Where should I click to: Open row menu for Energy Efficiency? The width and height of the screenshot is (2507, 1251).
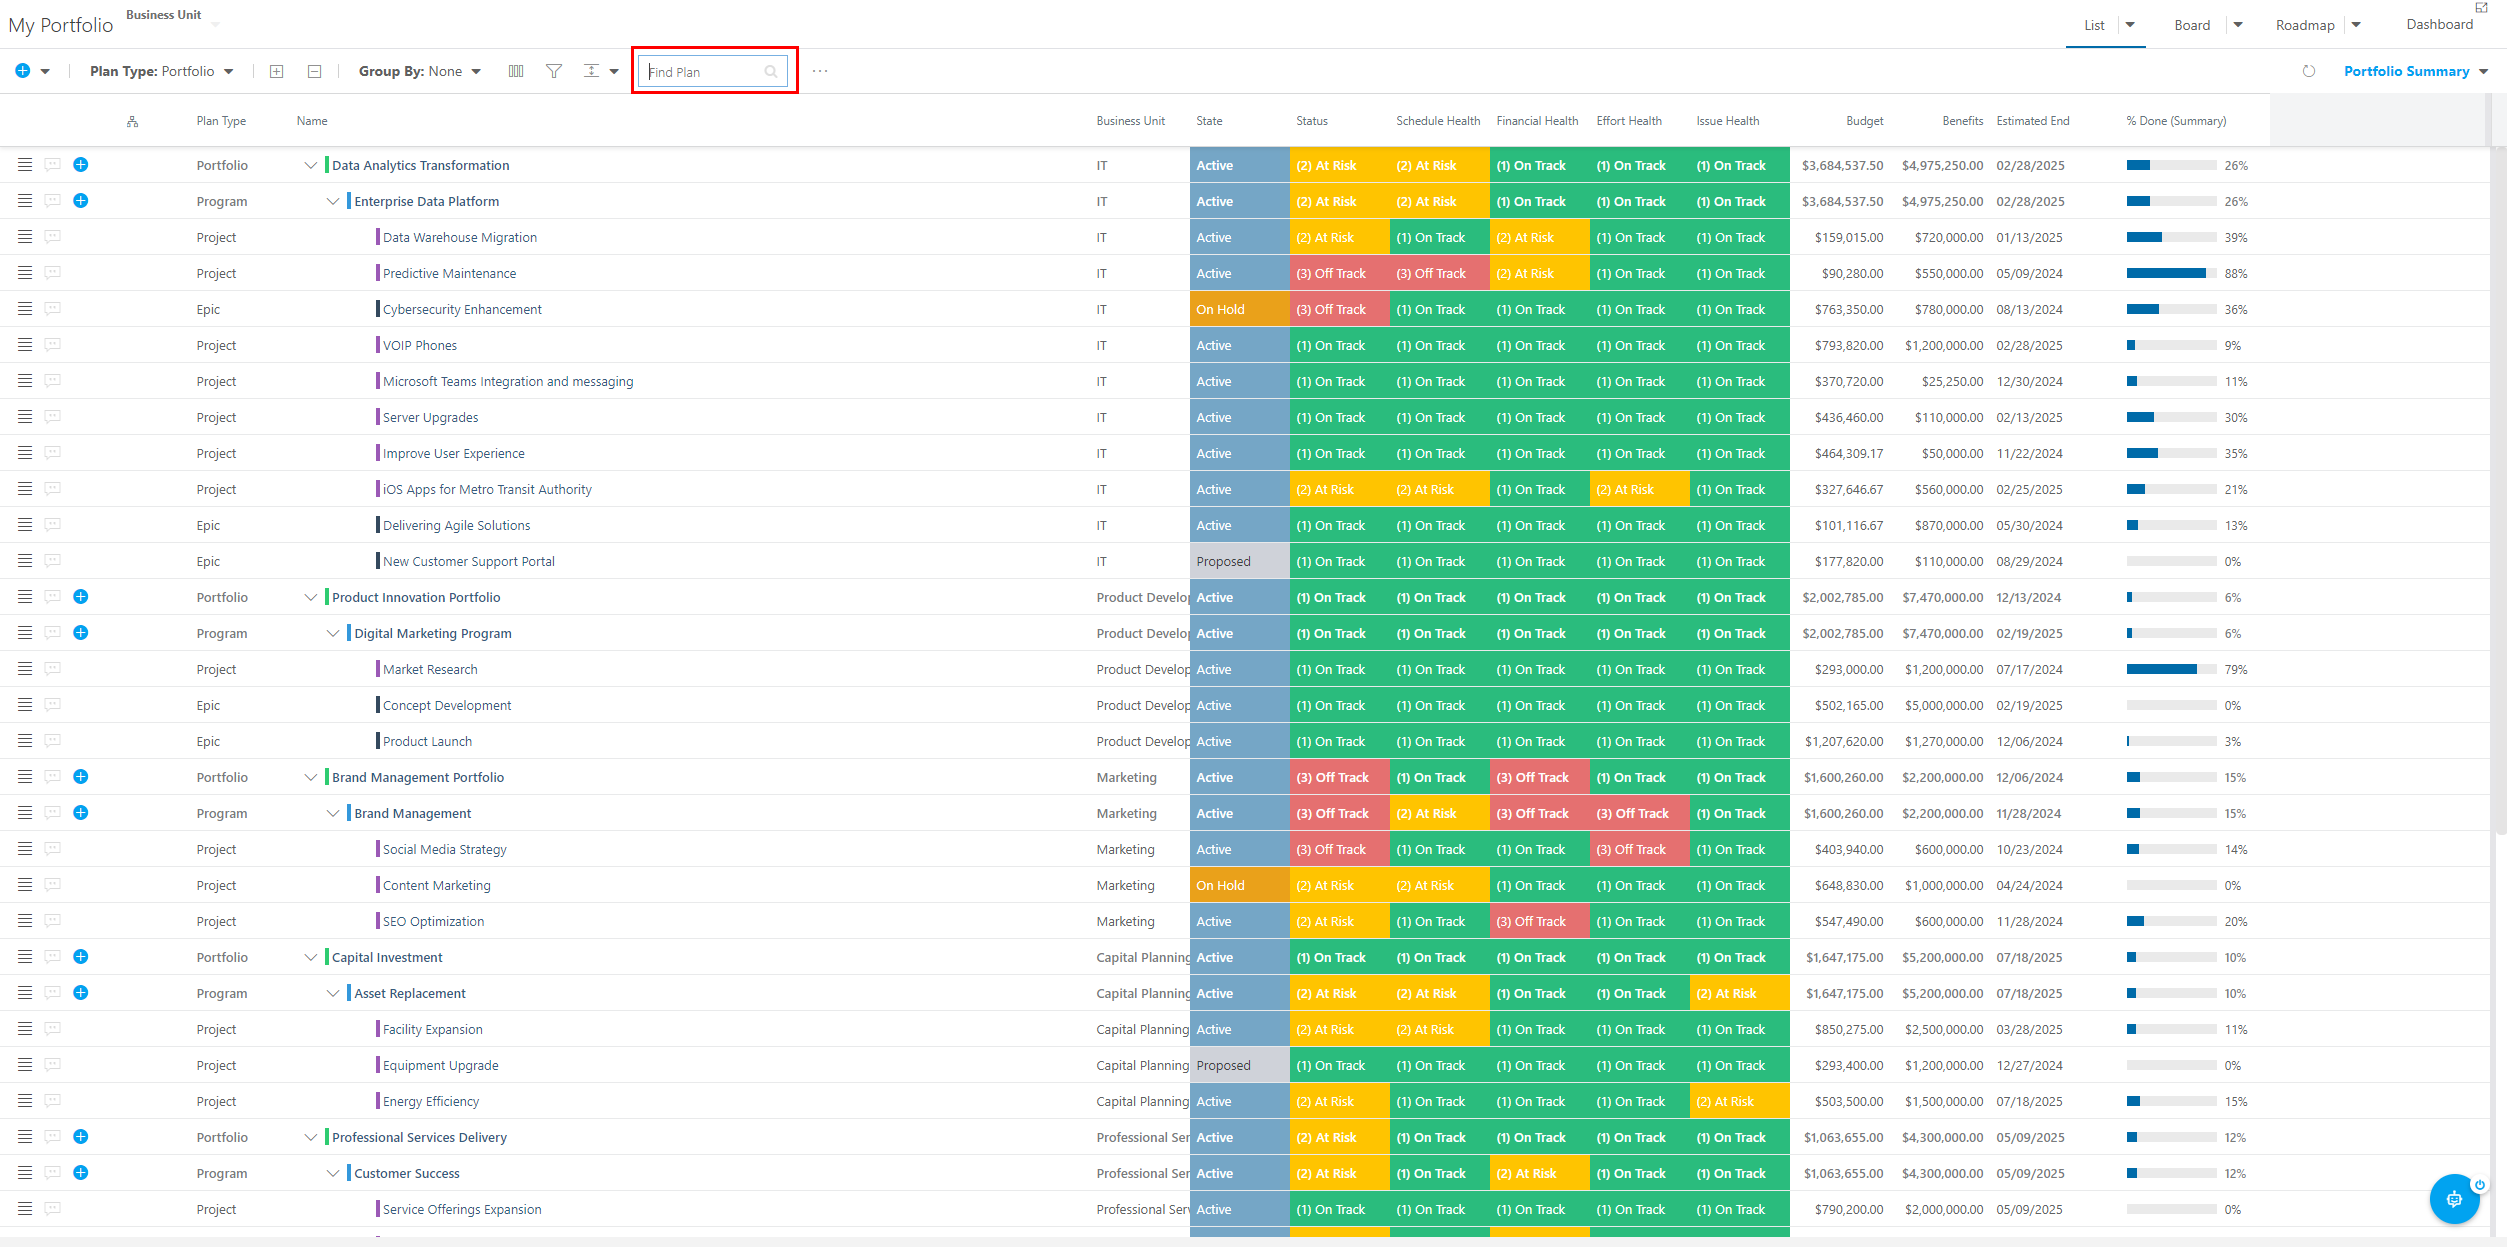[25, 1101]
